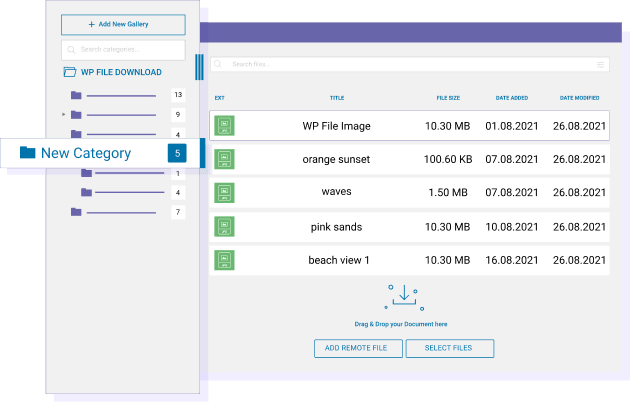Click the New Category folder icon
Image resolution: width=630 pixels, height=402 pixels.
click(28, 153)
